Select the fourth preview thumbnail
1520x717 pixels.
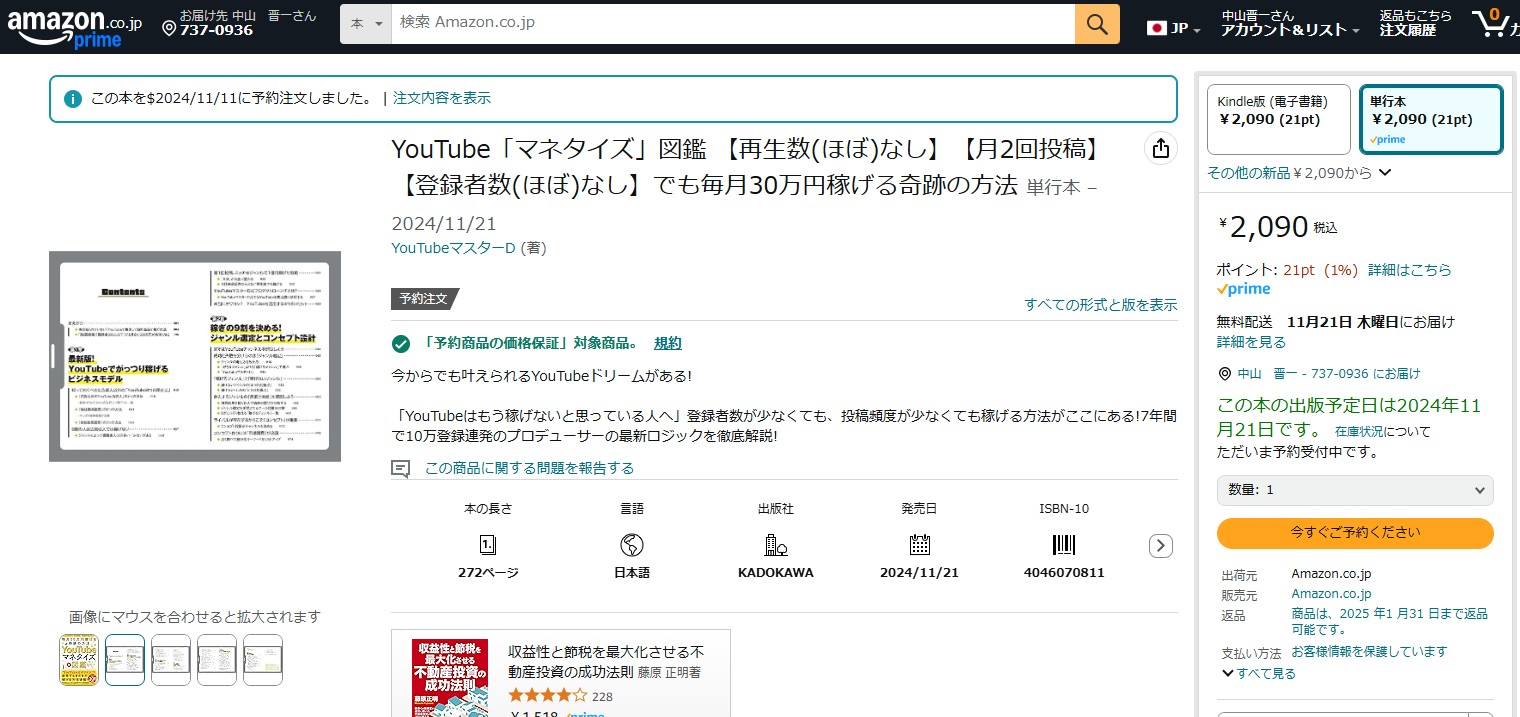click(x=217, y=660)
